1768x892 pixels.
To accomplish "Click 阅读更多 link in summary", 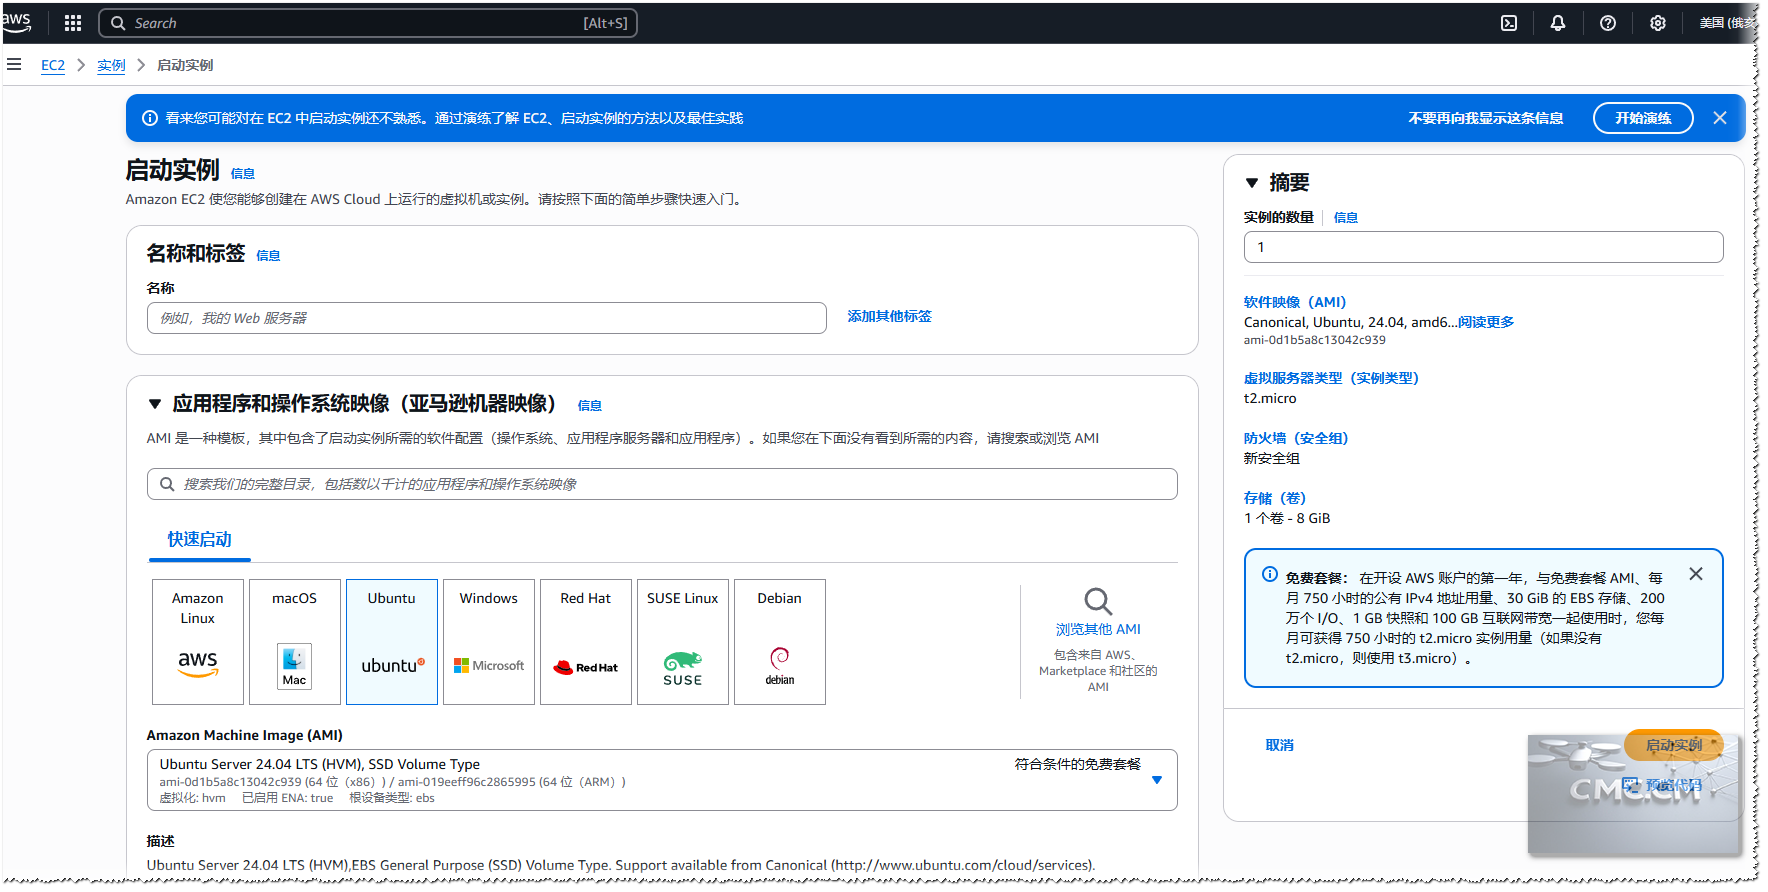I will pyautogui.click(x=1486, y=322).
